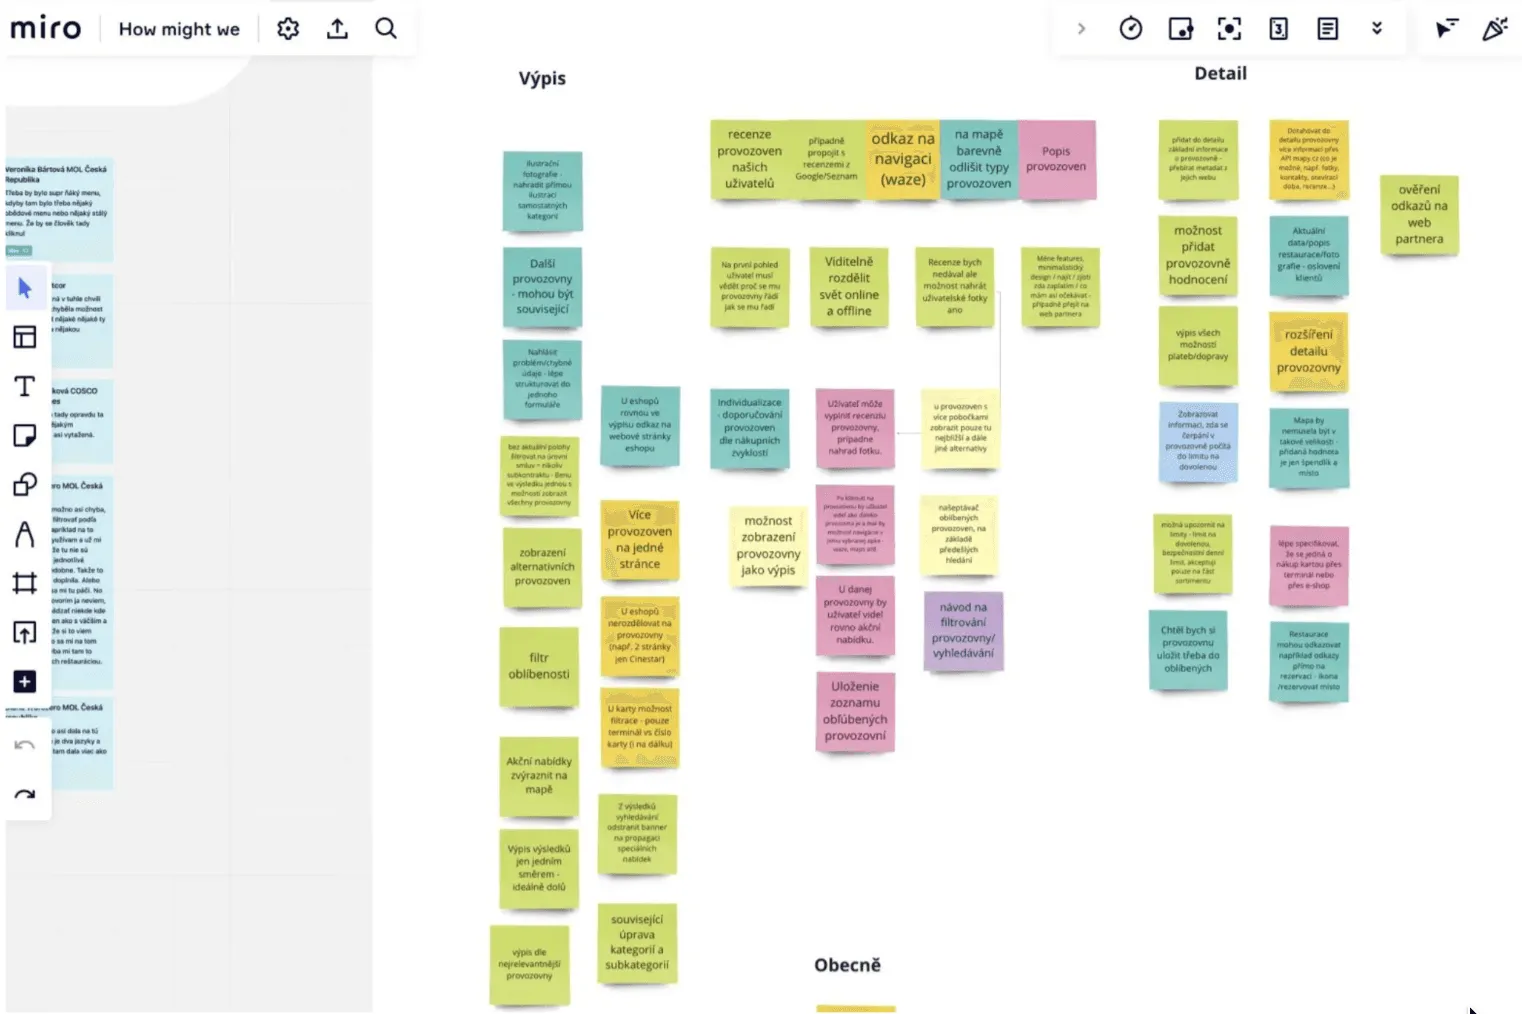The height and width of the screenshot is (1014, 1522).
Task: Select the Shapes tool
Action: (25, 485)
